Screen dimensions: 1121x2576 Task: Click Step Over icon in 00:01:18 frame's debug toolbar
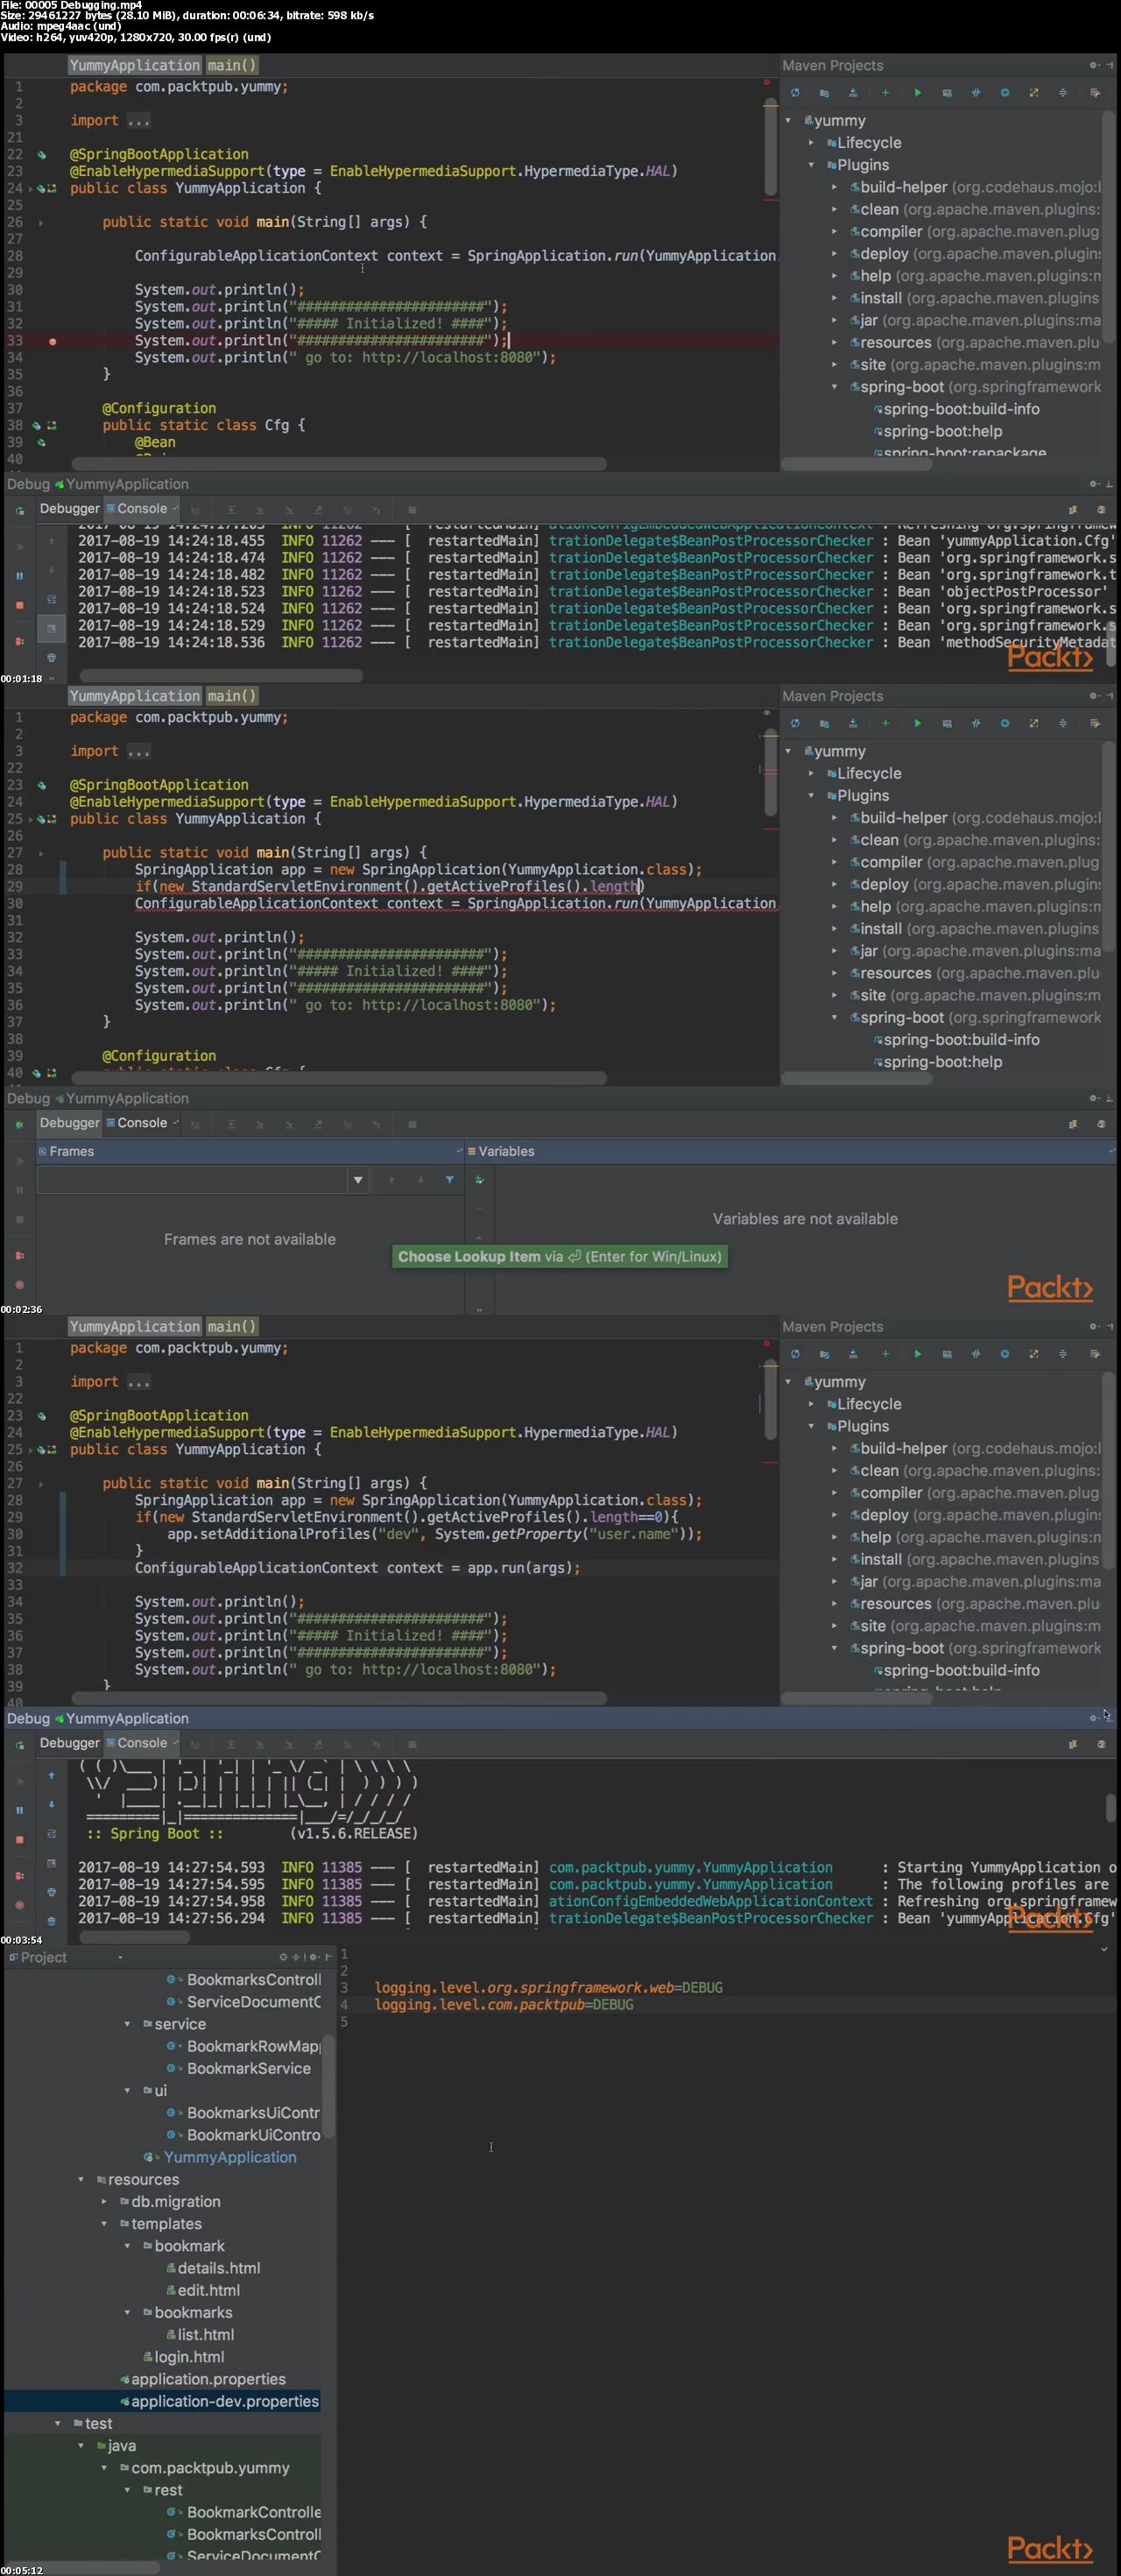pyautogui.click(x=231, y=510)
